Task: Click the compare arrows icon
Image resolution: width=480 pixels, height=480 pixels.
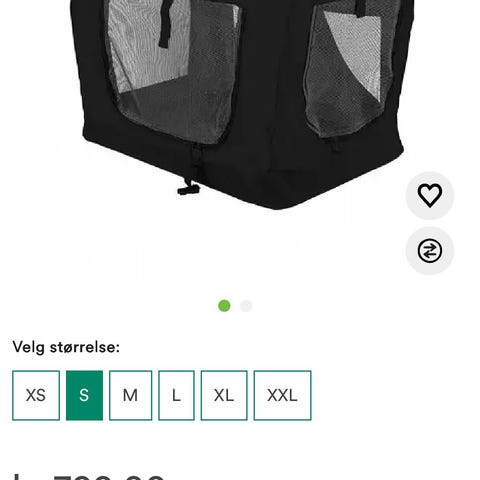Action: [430, 251]
